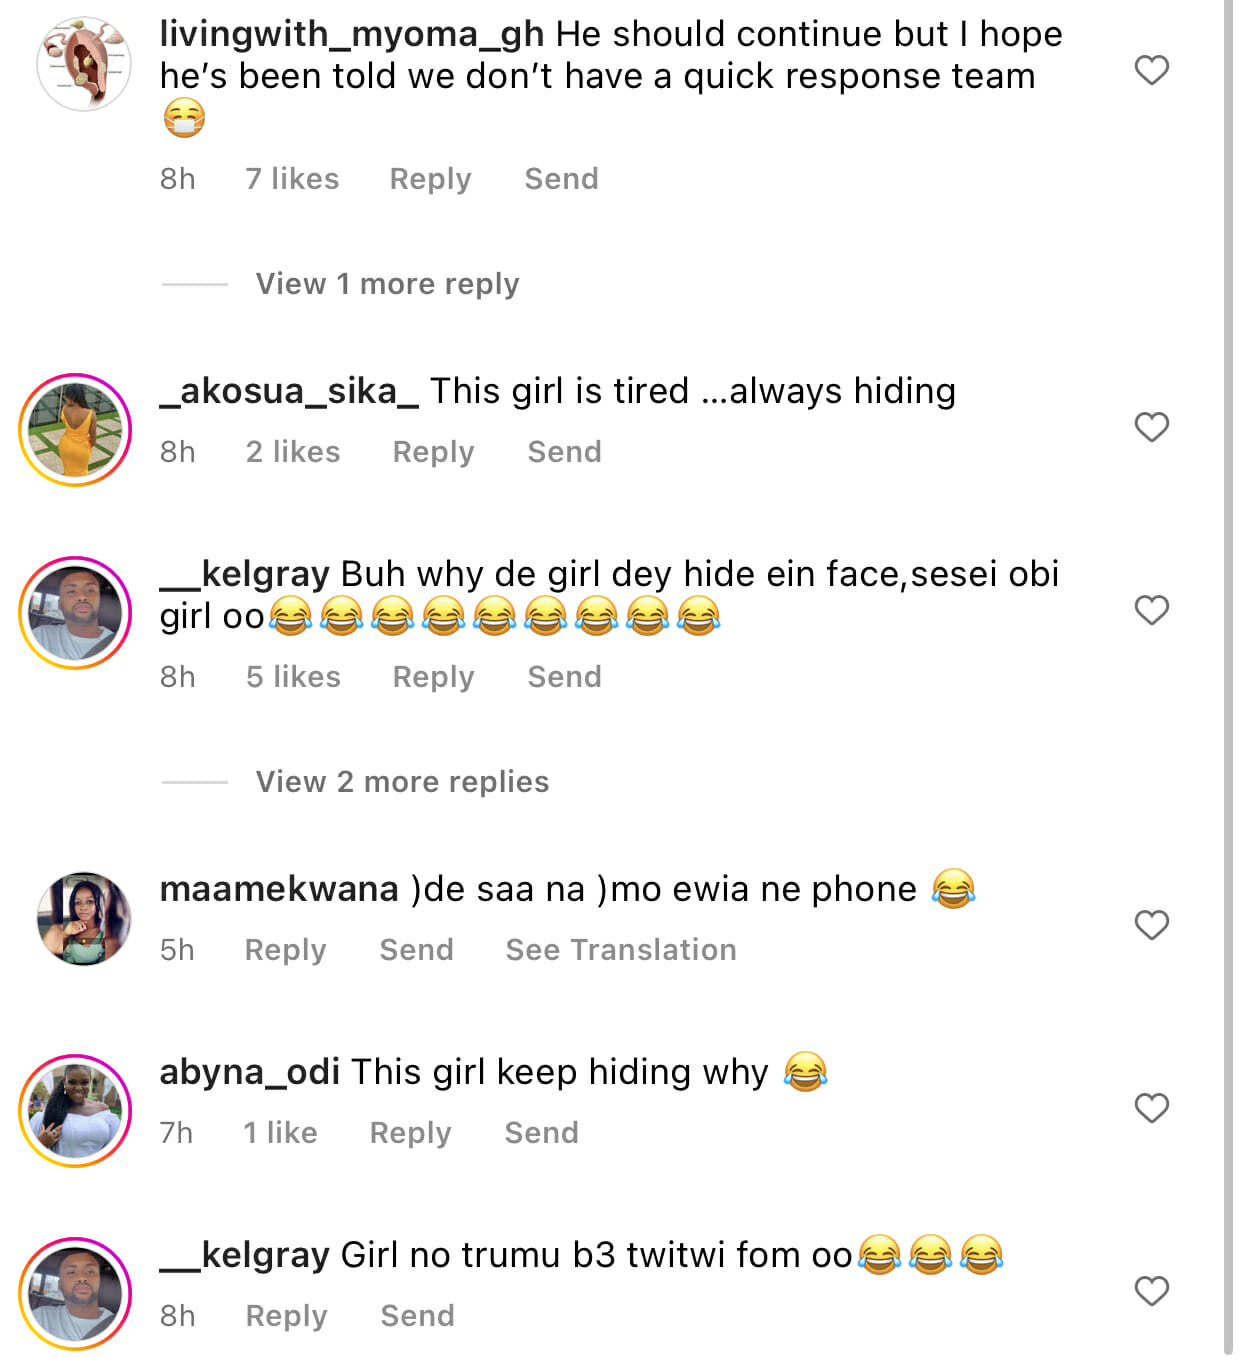Viewport: 1242px width, 1359px height.
Task: Heart the 'Girl no trumu' comment
Action: click(x=1151, y=1291)
